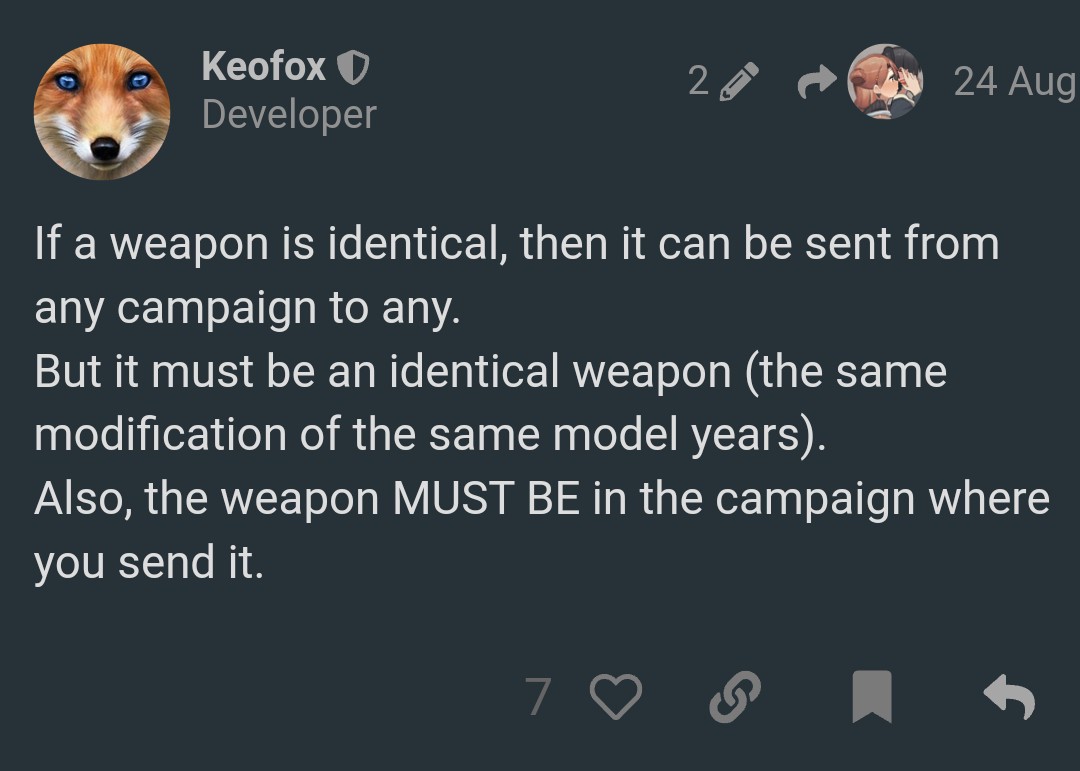
Task: Click the sentence starting "But it must be"
Action: click(x=490, y=372)
